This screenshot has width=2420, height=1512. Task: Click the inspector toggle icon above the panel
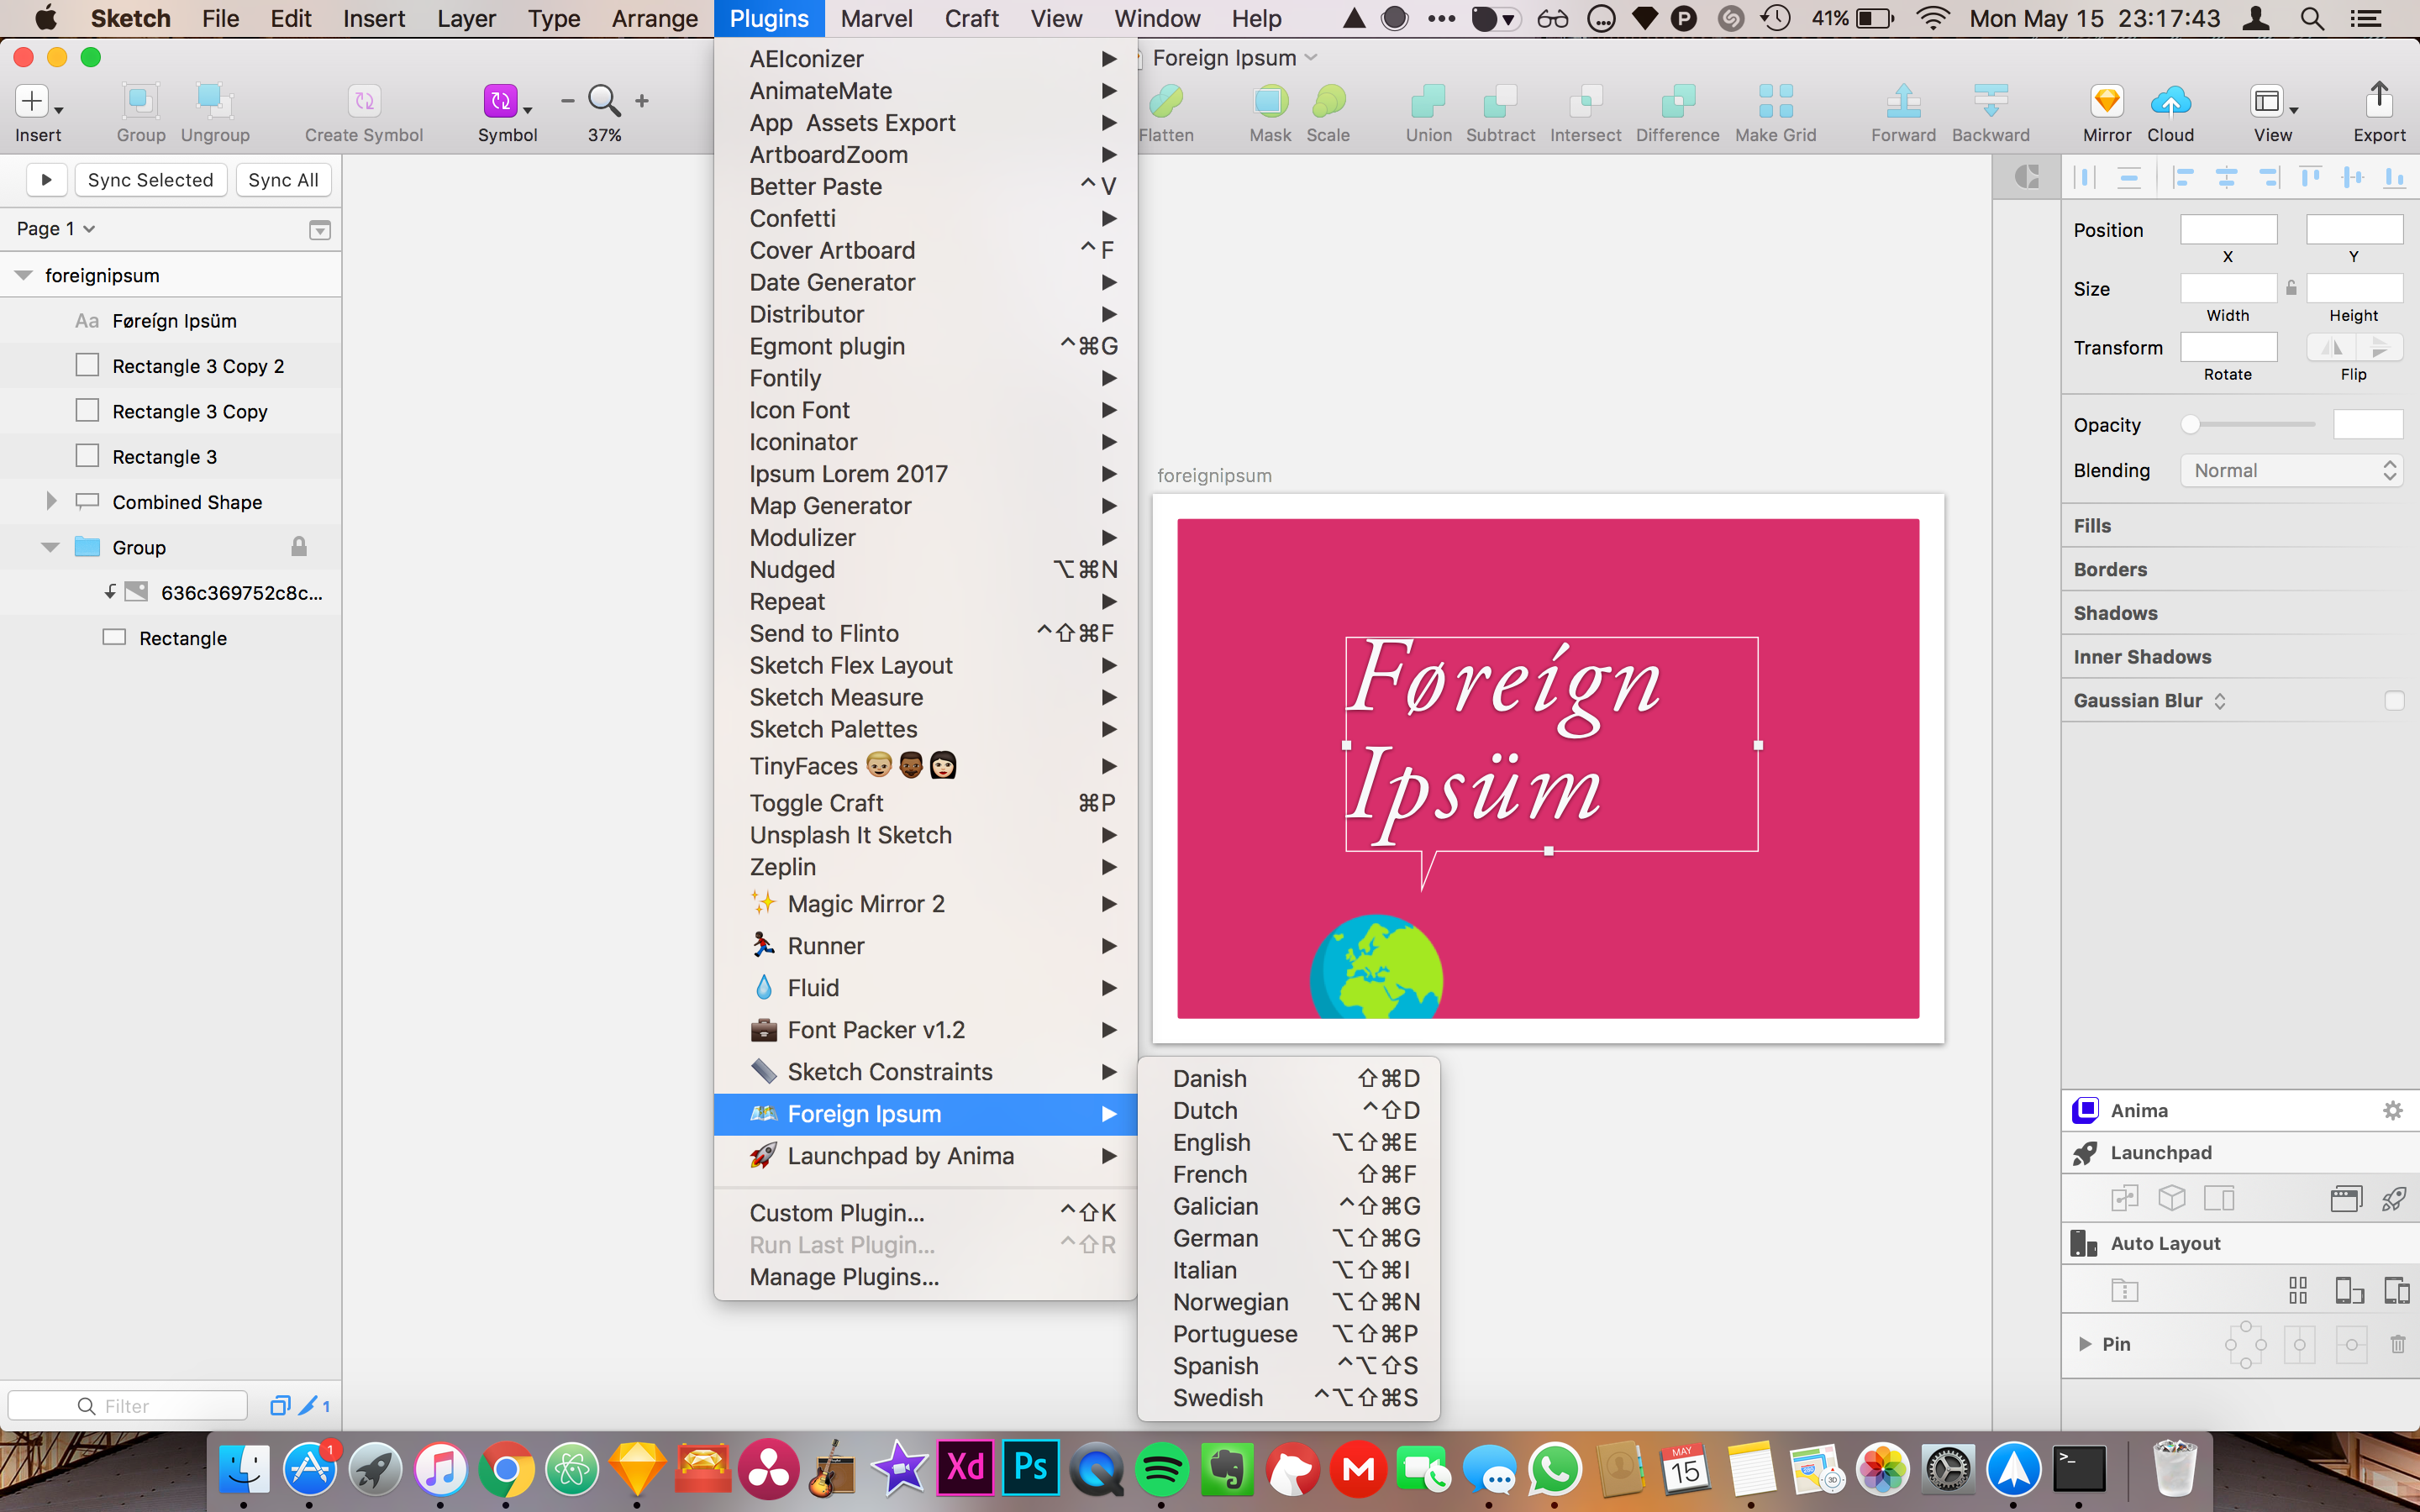tap(2027, 177)
